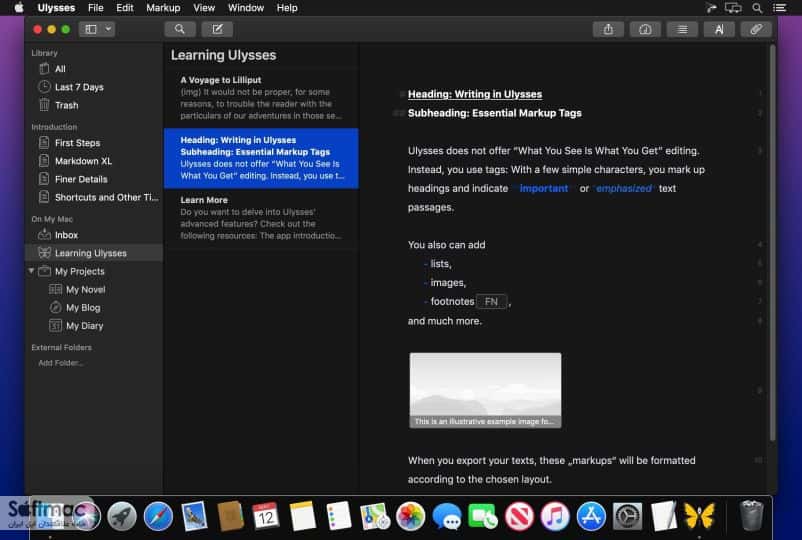Open the Apple menu
This screenshot has width=802, height=540.
pyautogui.click(x=18, y=8)
